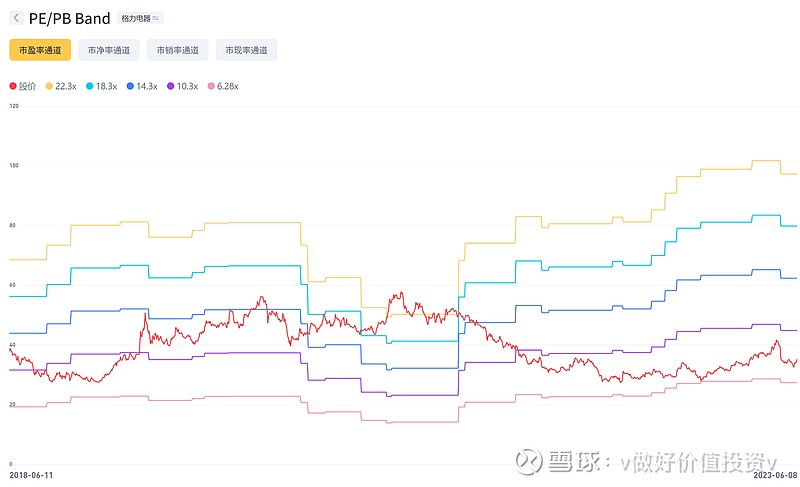
Task: Toggle the 14.3x blue band legend
Action: pyautogui.click(x=142, y=86)
